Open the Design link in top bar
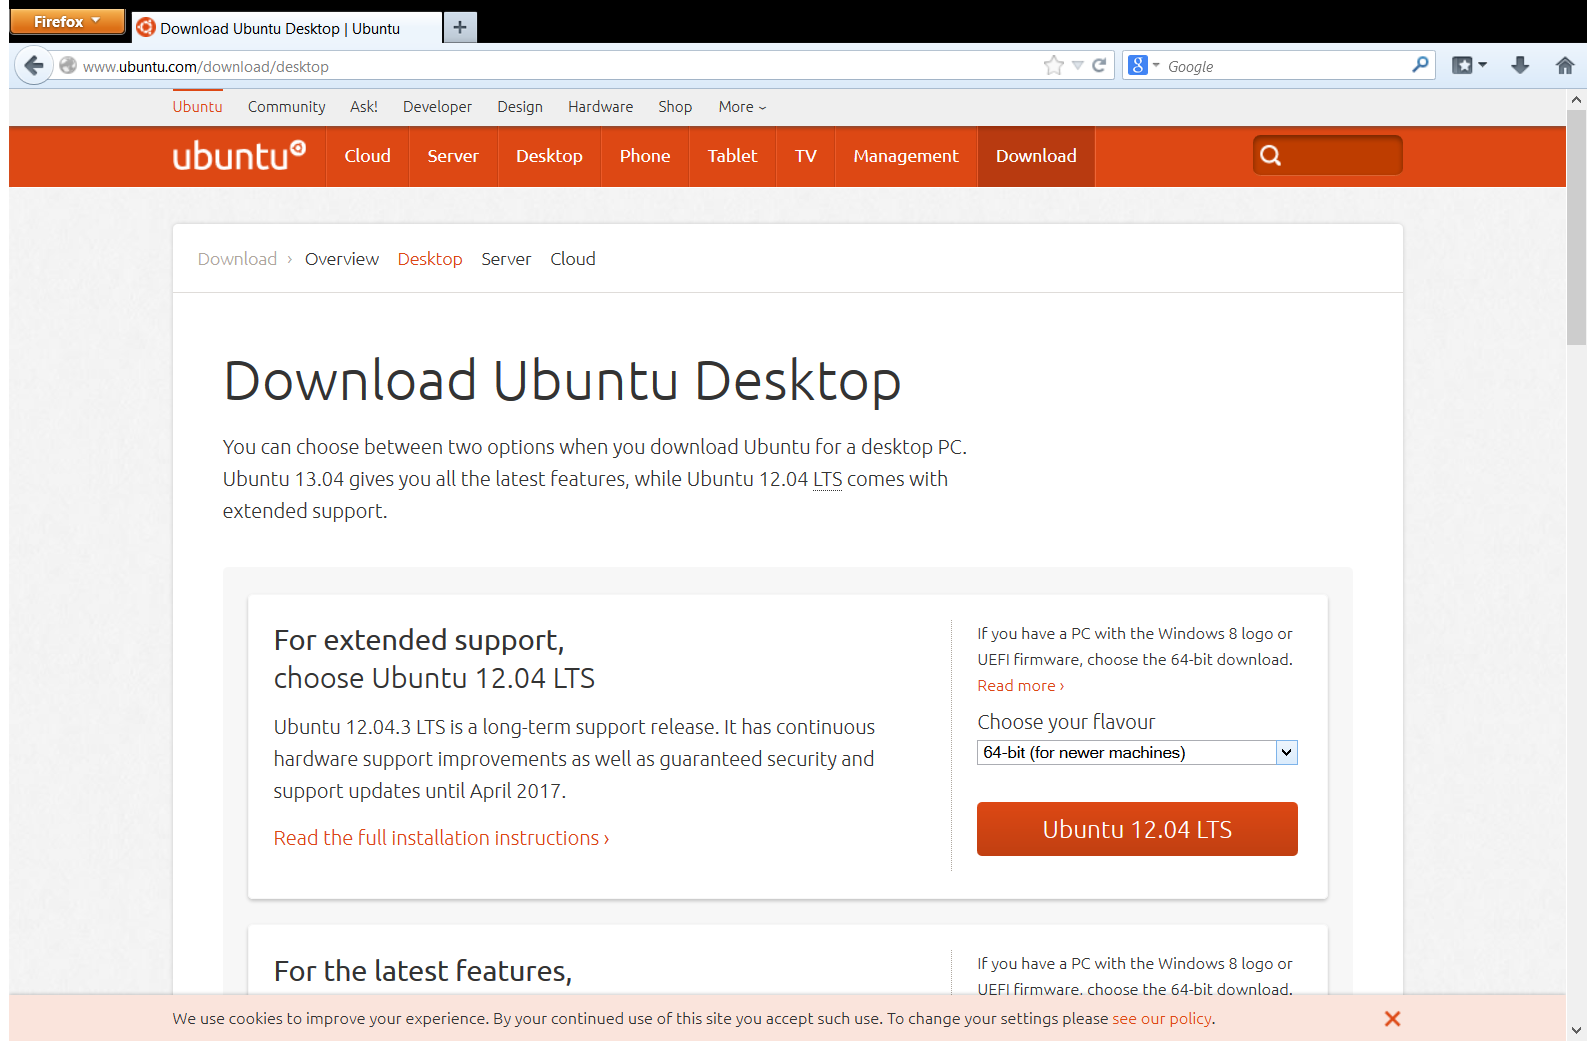 click(x=520, y=107)
